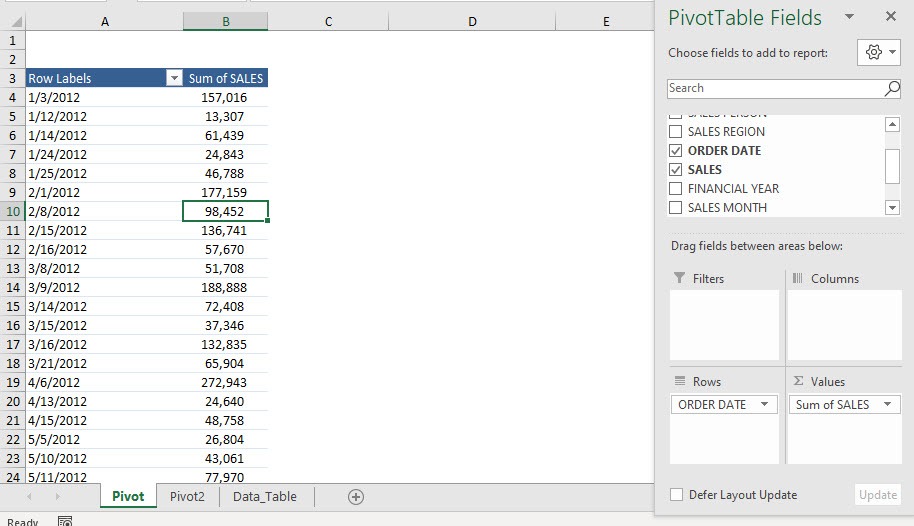The image size is (914, 526).
Task: Select cell with date 1/25/2012
Action: pyautogui.click(x=104, y=173)
